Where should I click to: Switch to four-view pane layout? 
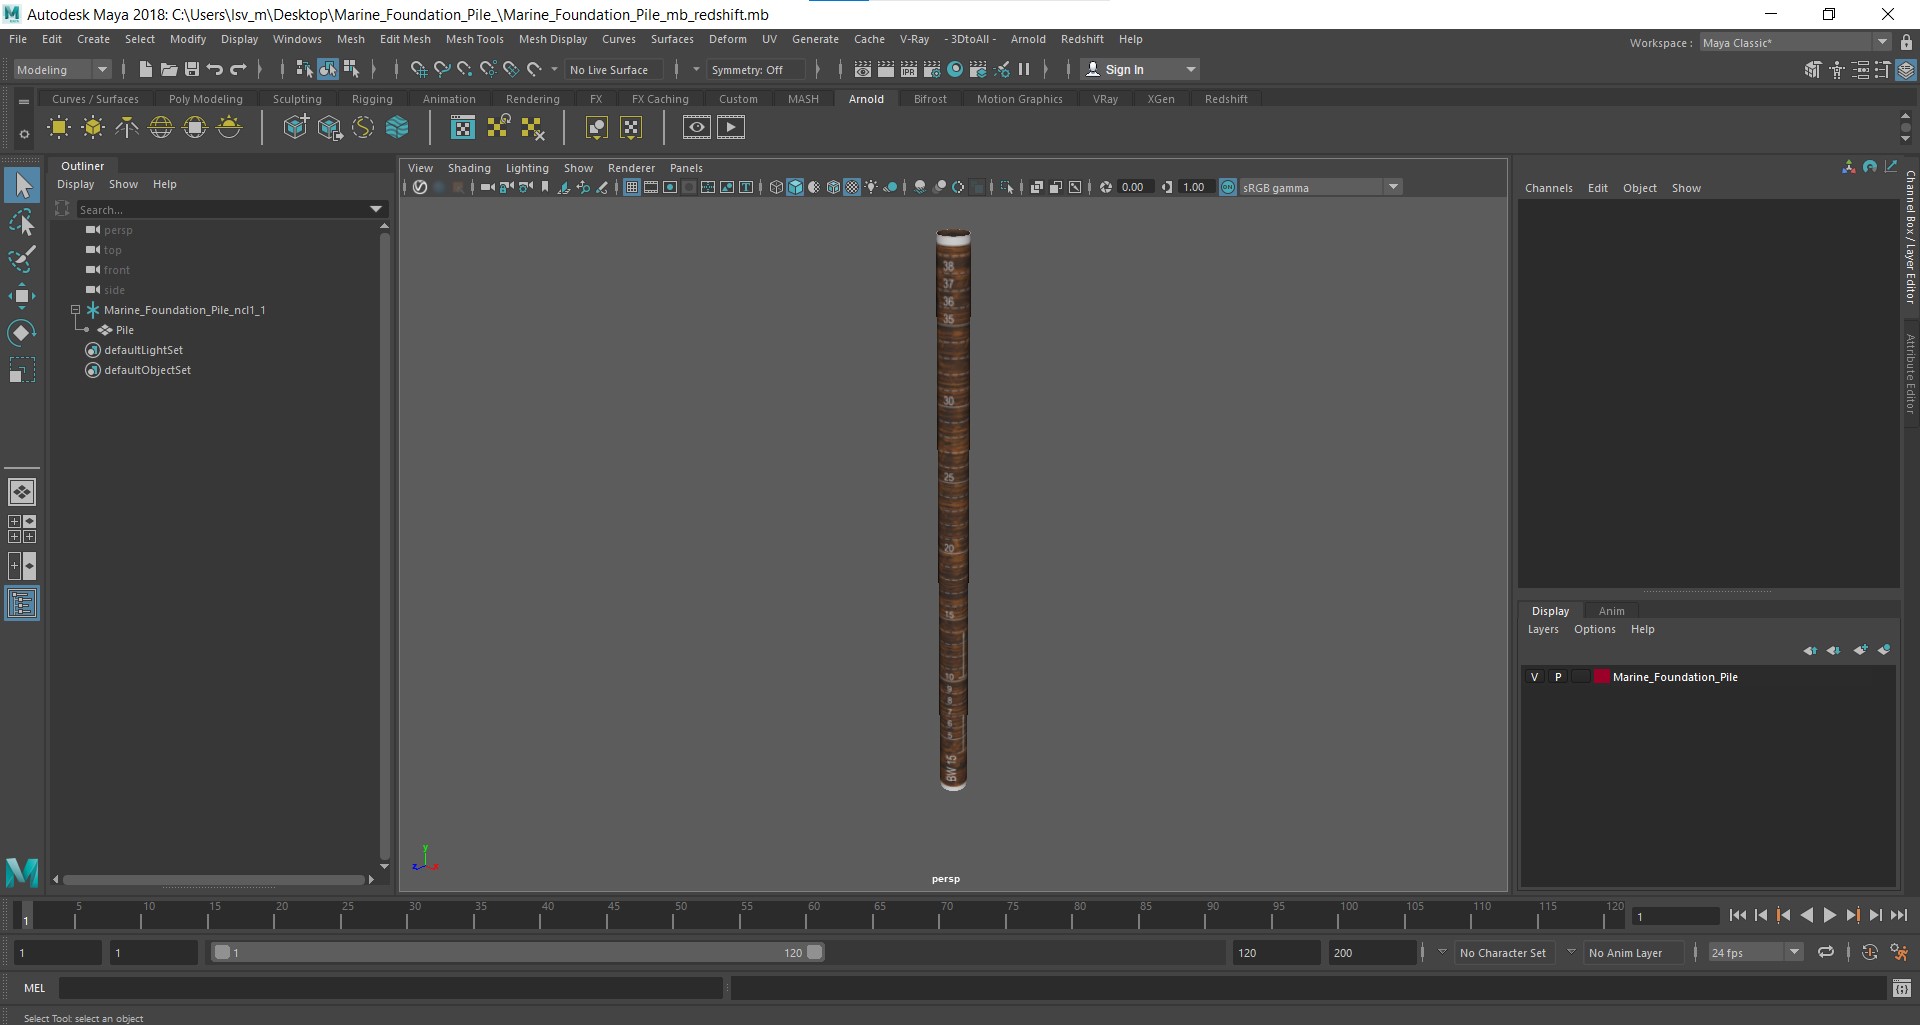pos(22,529)
